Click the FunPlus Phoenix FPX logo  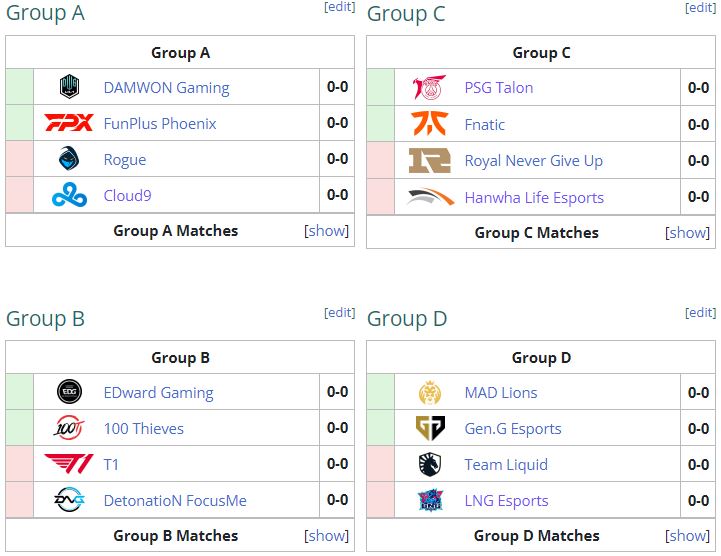(x=69, y=123)
